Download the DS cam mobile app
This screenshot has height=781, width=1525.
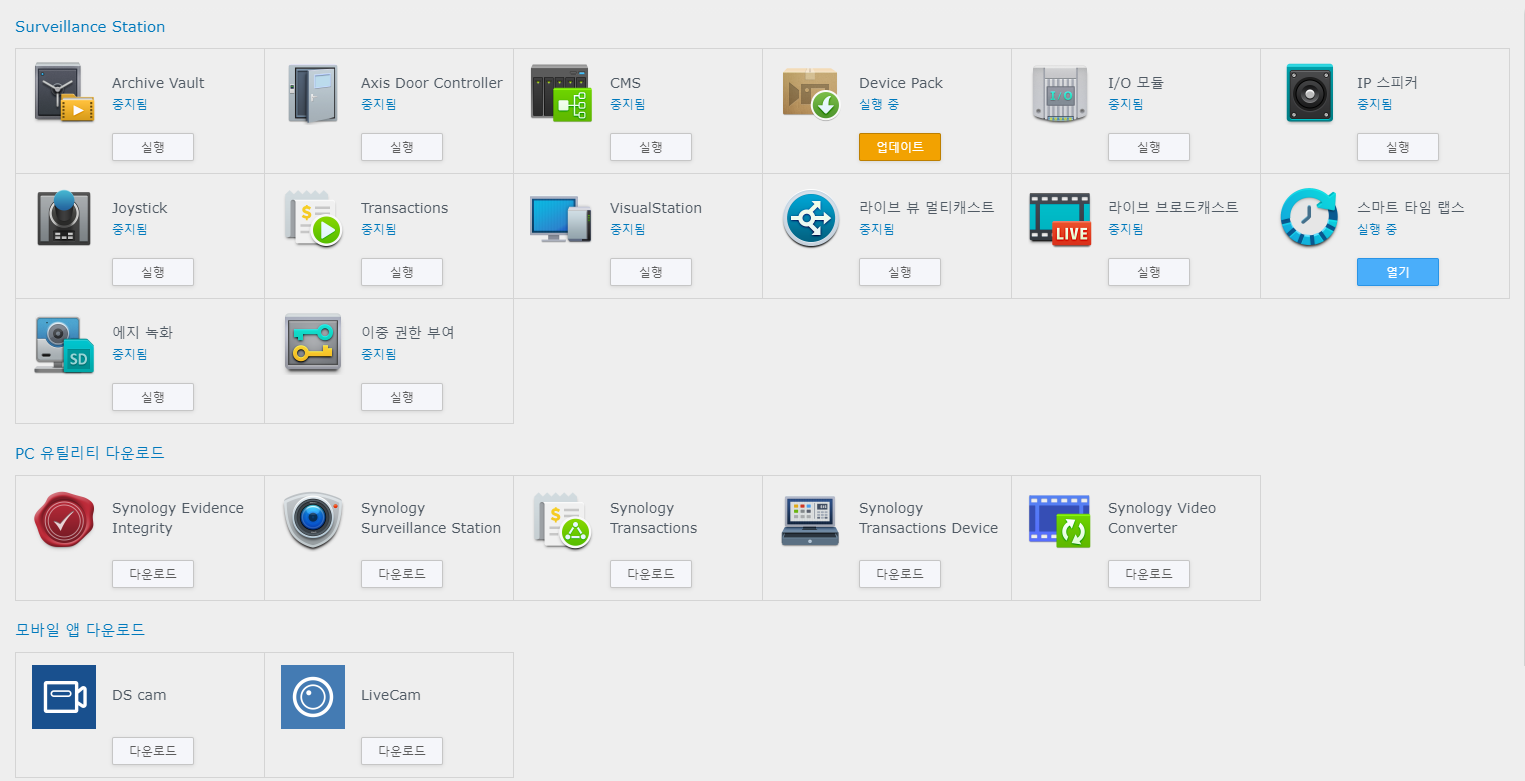point(153,751)
